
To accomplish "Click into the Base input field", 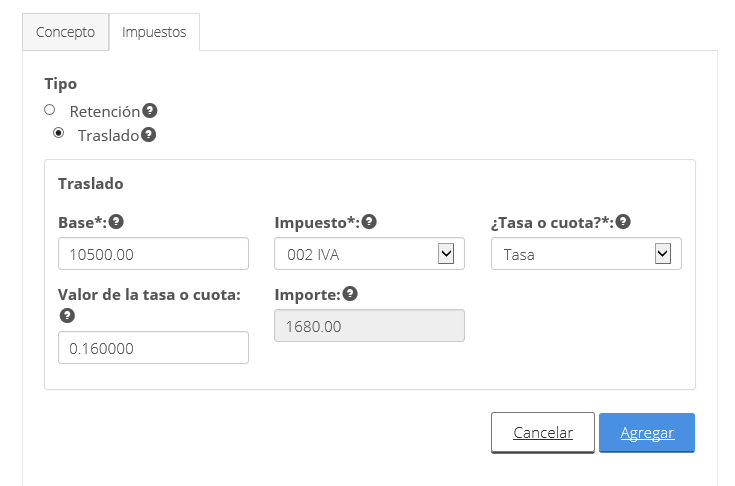I will (153, 254).
